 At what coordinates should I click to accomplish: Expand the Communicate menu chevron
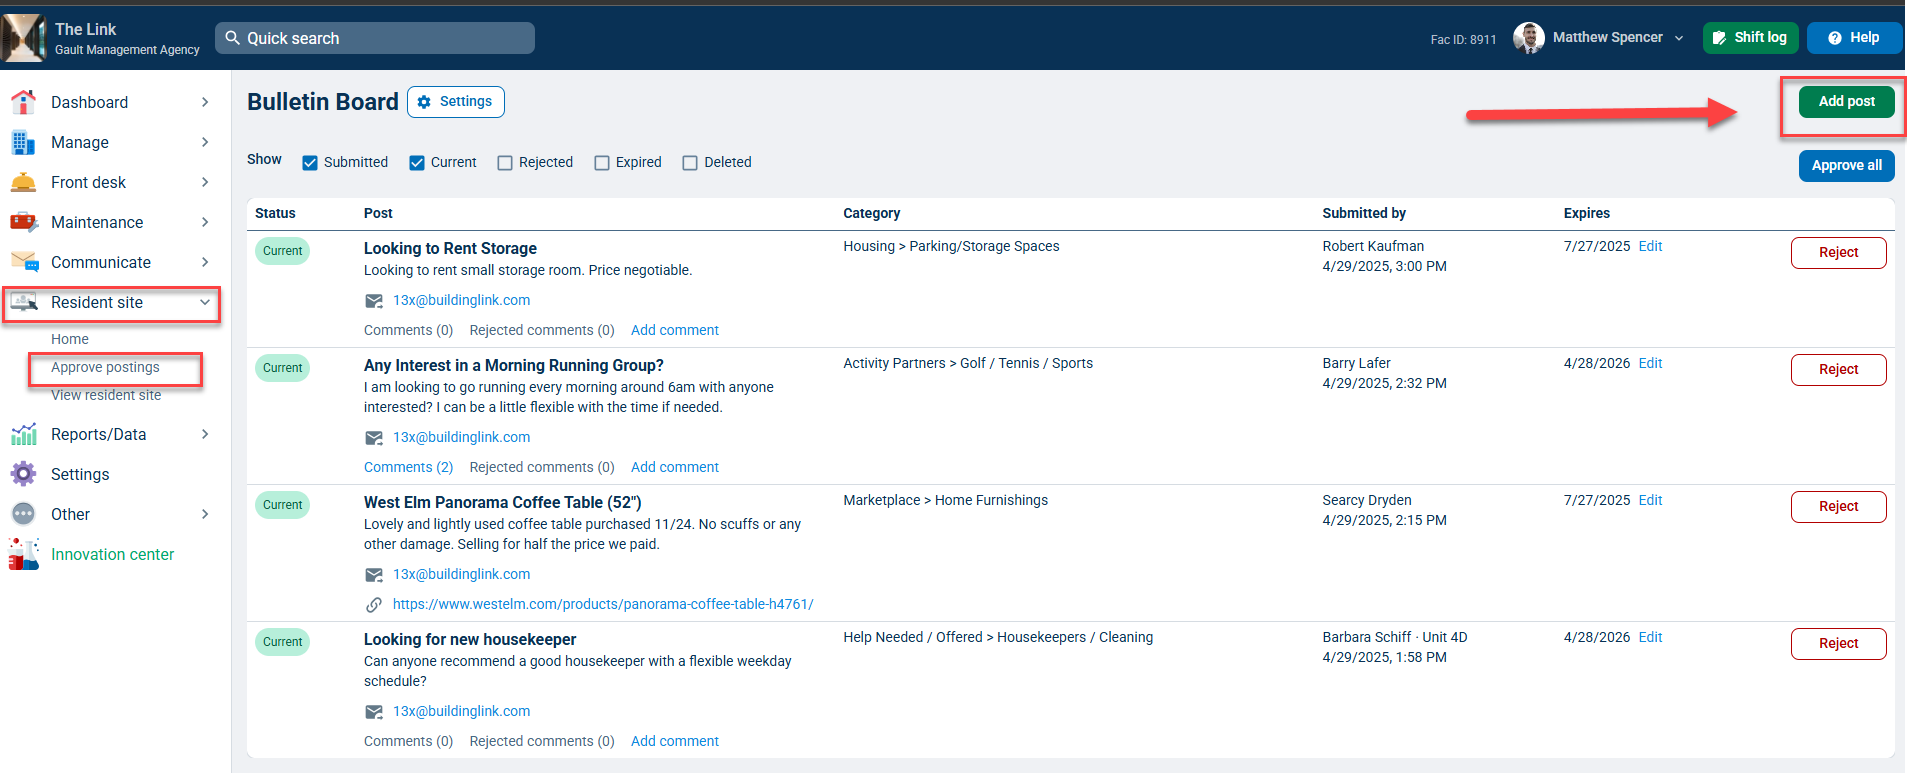(x=205, y=262)
